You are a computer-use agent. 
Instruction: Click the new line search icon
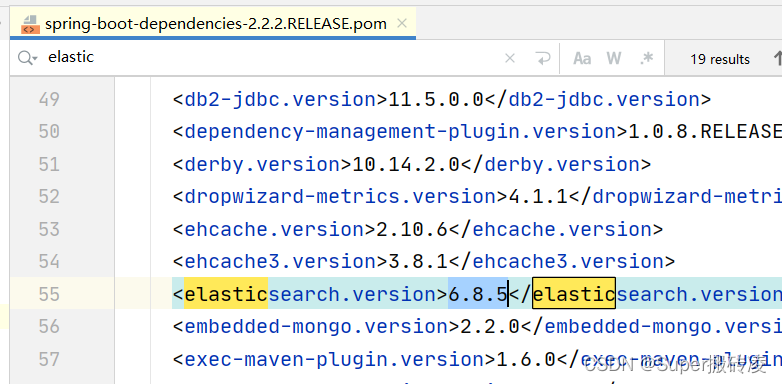(542, 58)
